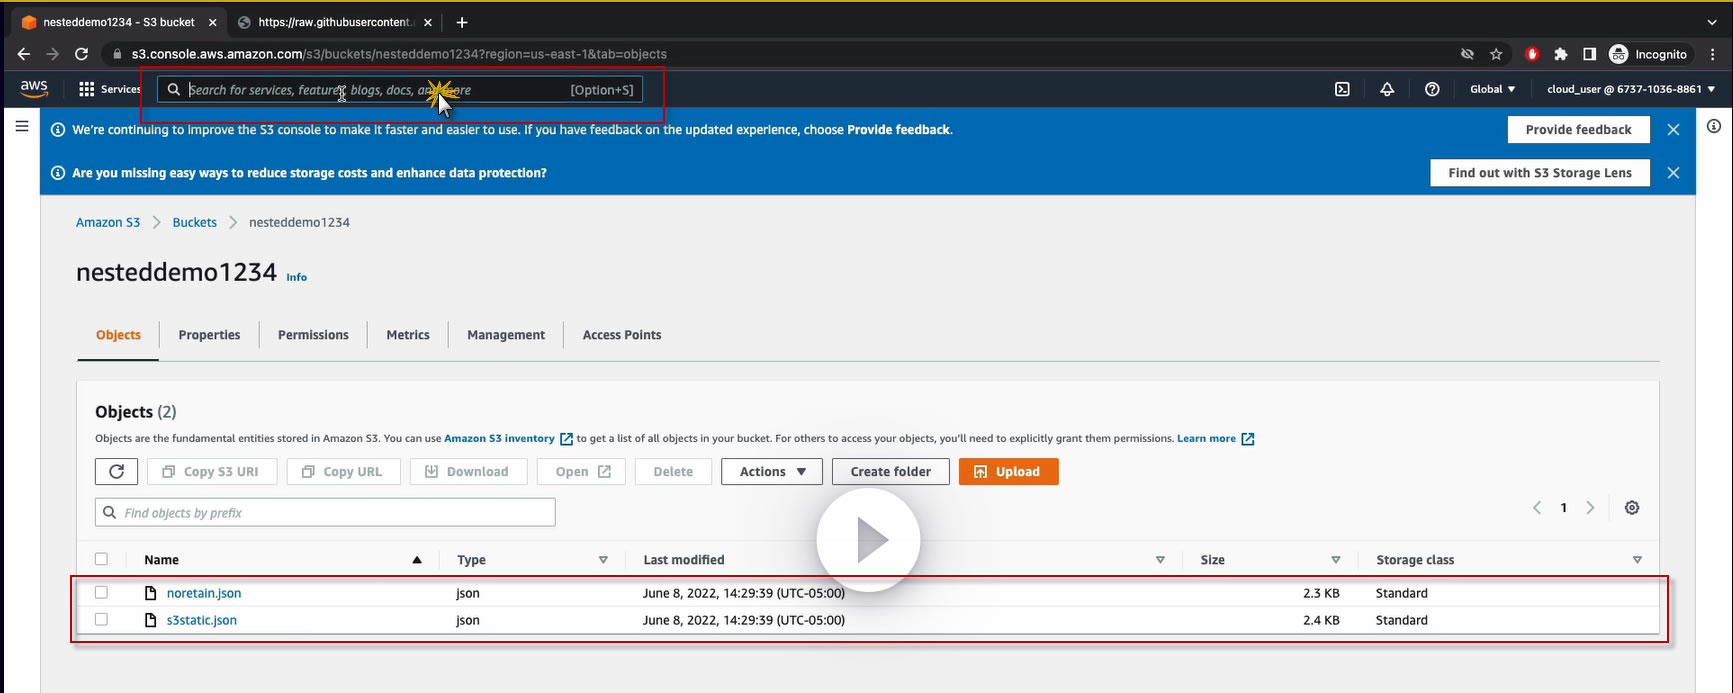Open the Services grid menu
The height and width of the screenshot is (693, 1733).
pos(110,89)
